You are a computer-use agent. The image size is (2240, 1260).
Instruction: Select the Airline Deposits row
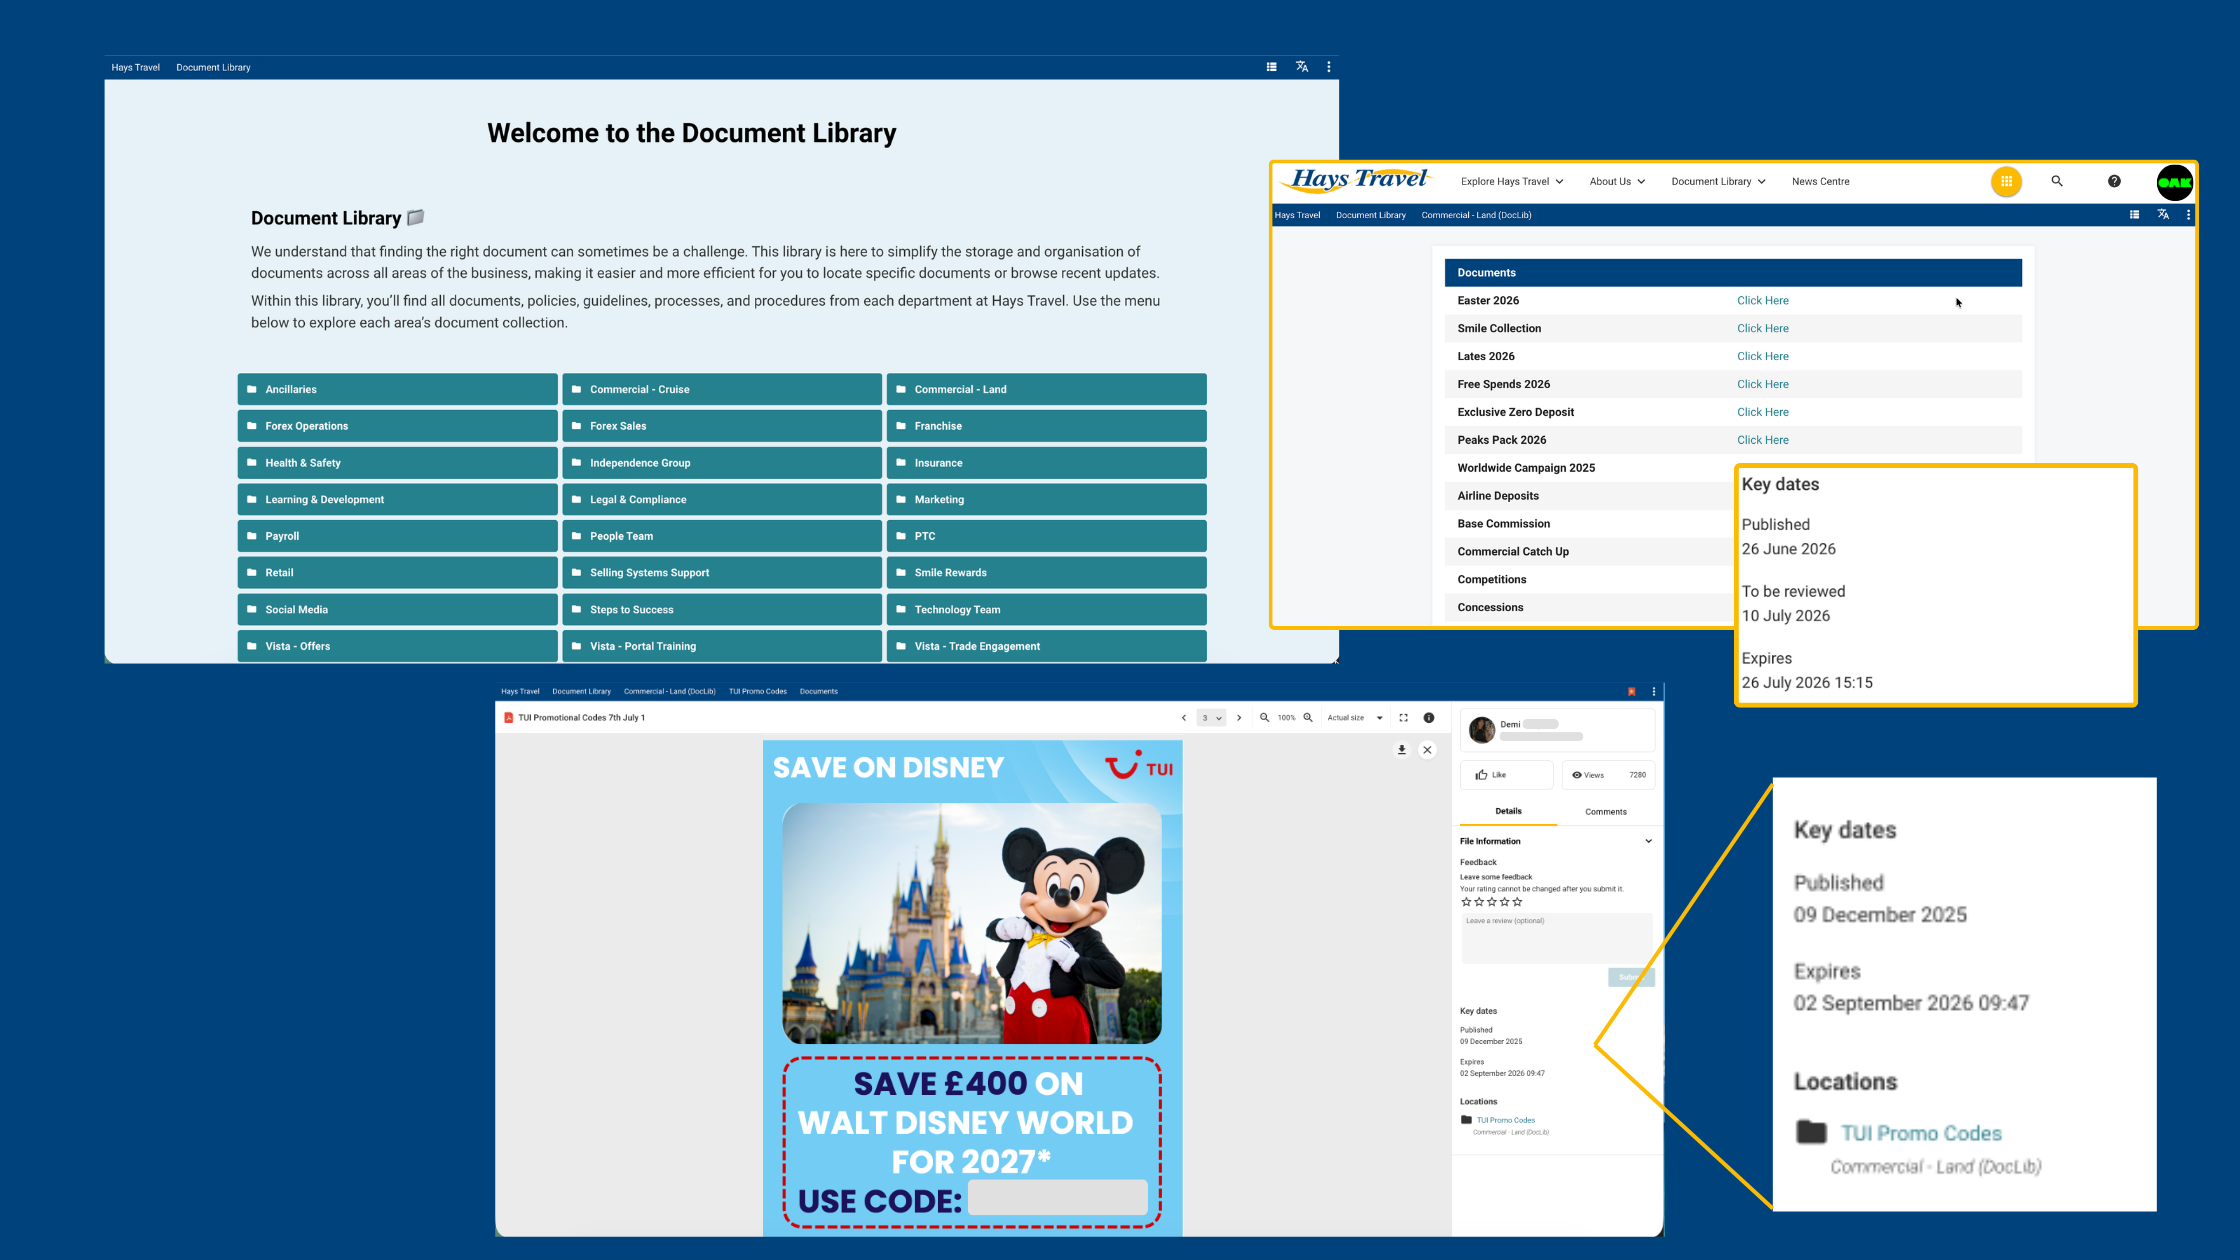(x=1590, y=496)
